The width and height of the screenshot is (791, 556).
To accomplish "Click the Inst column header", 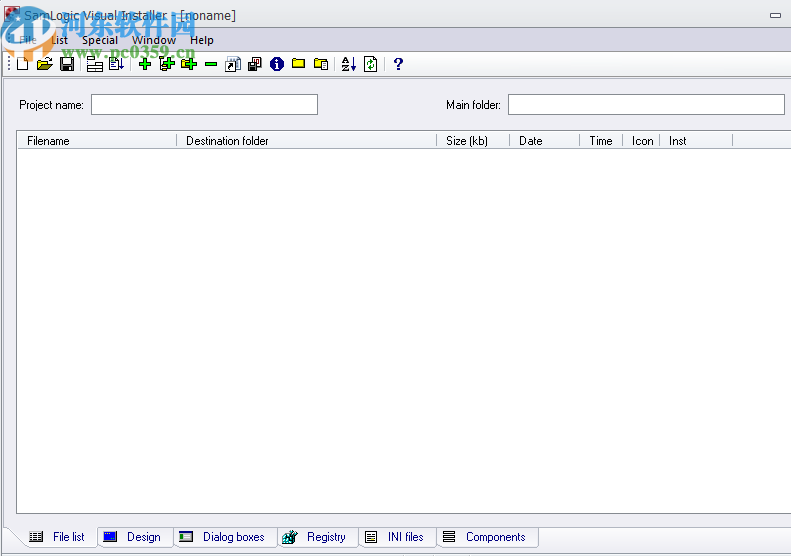I will coord(696,141).
